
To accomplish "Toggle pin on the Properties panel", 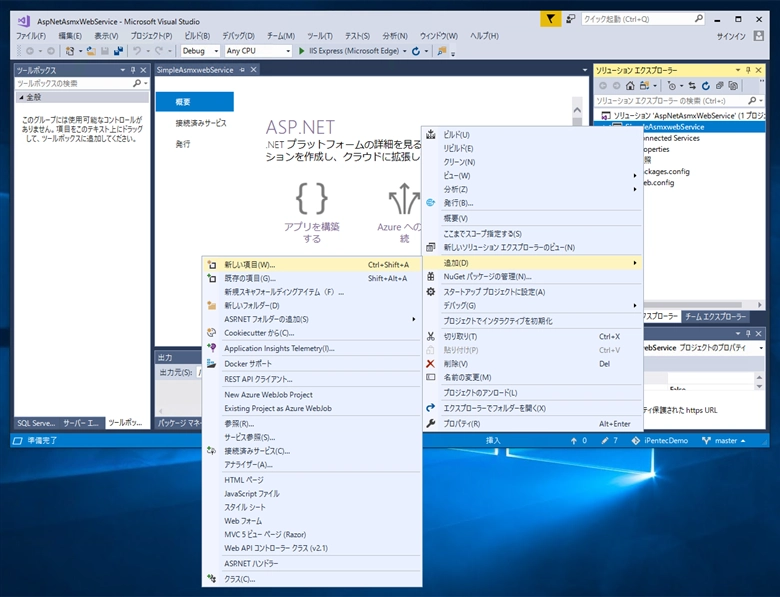I will click(748, 333).
